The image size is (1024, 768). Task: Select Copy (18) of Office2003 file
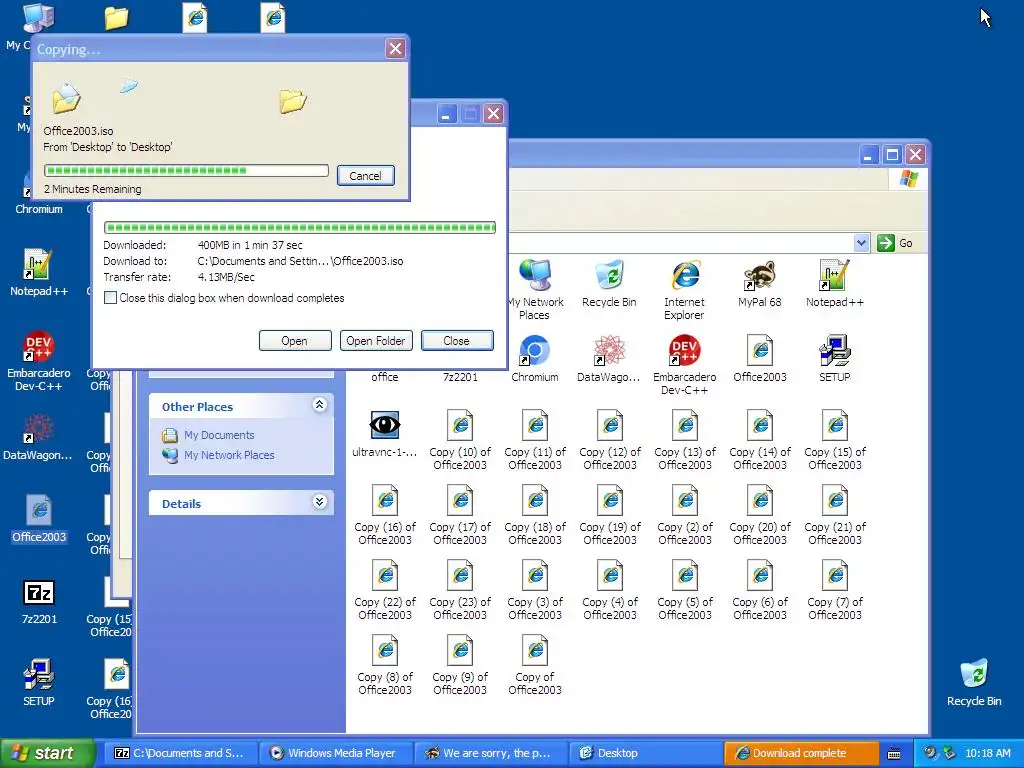point(535,515)
